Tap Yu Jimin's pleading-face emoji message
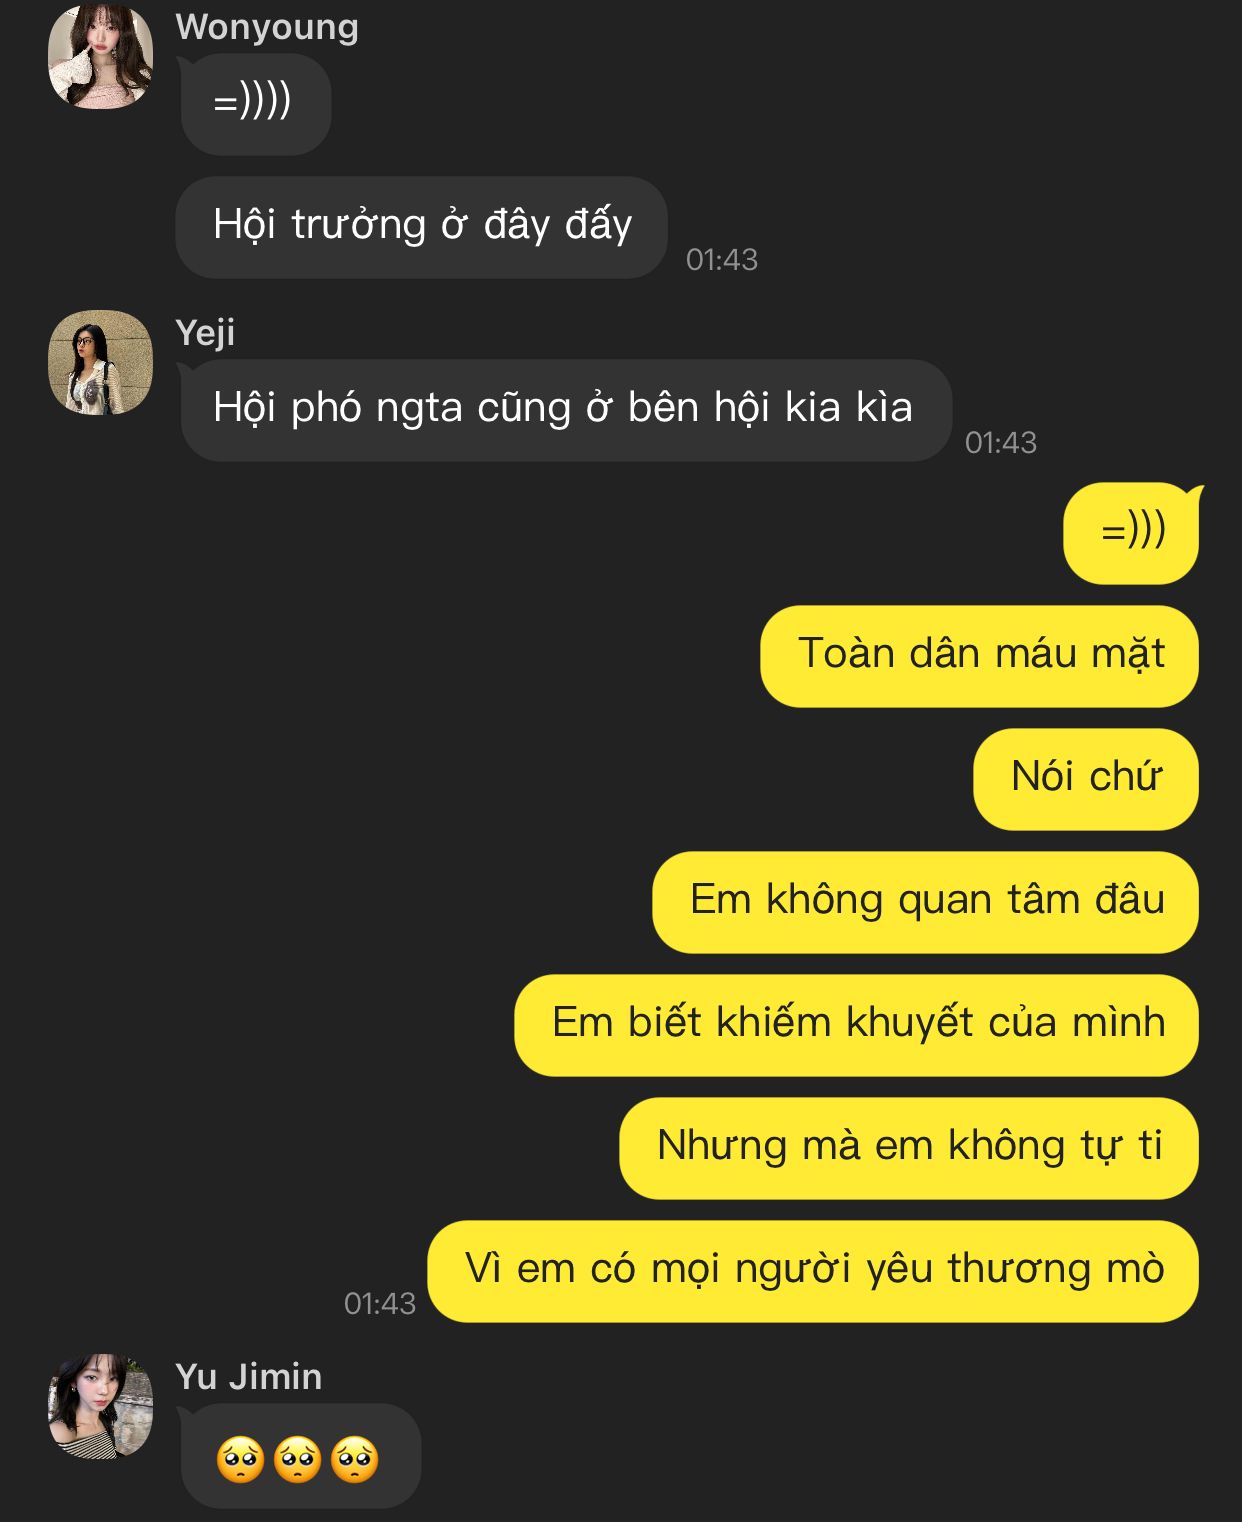This screenshot has width=1242, height=1522. [x=299, y=1458]
